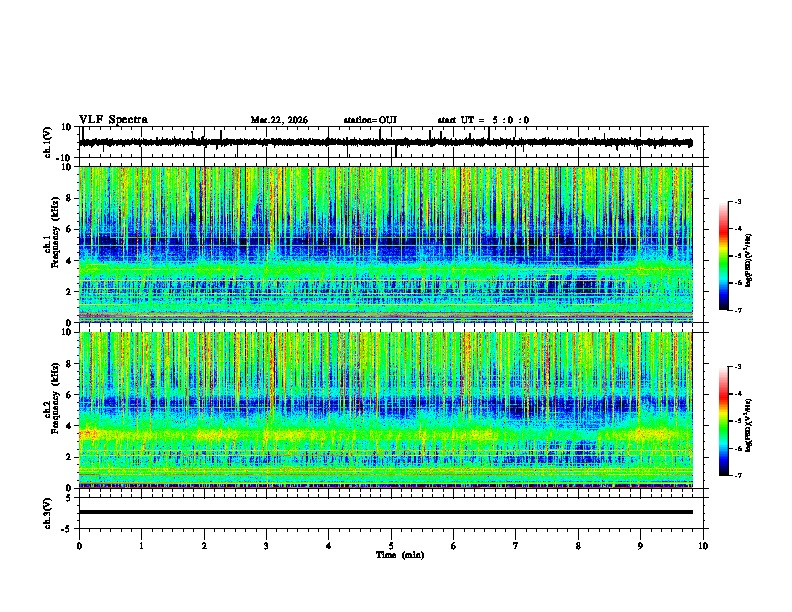Click the ch.1 spectrogram panel
This screenshot has height=612, width=792.
click(385, 244)
